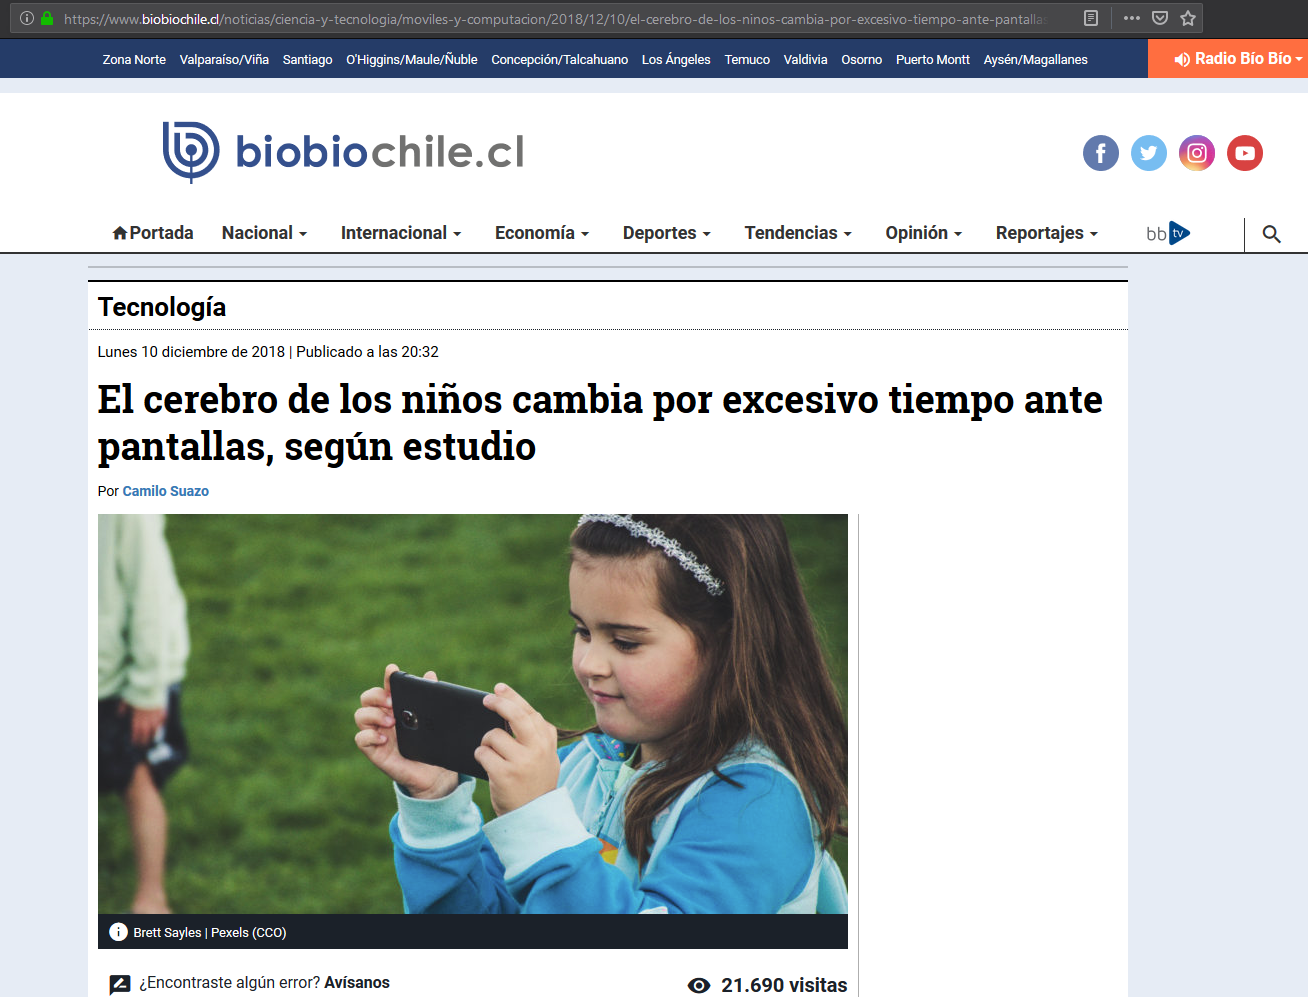Open page actions three-dots menu
1308x997 pixels.
coord(1132,18)
